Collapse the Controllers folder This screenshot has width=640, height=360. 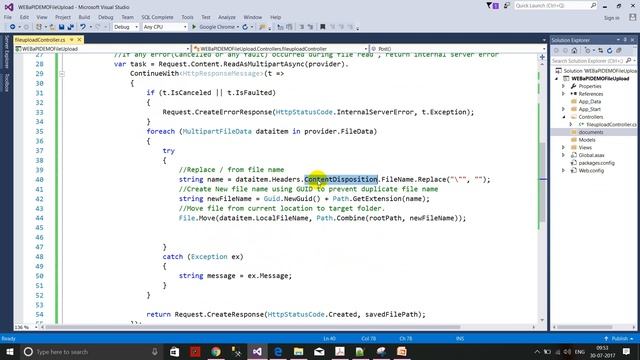click(x=564, y=117)
